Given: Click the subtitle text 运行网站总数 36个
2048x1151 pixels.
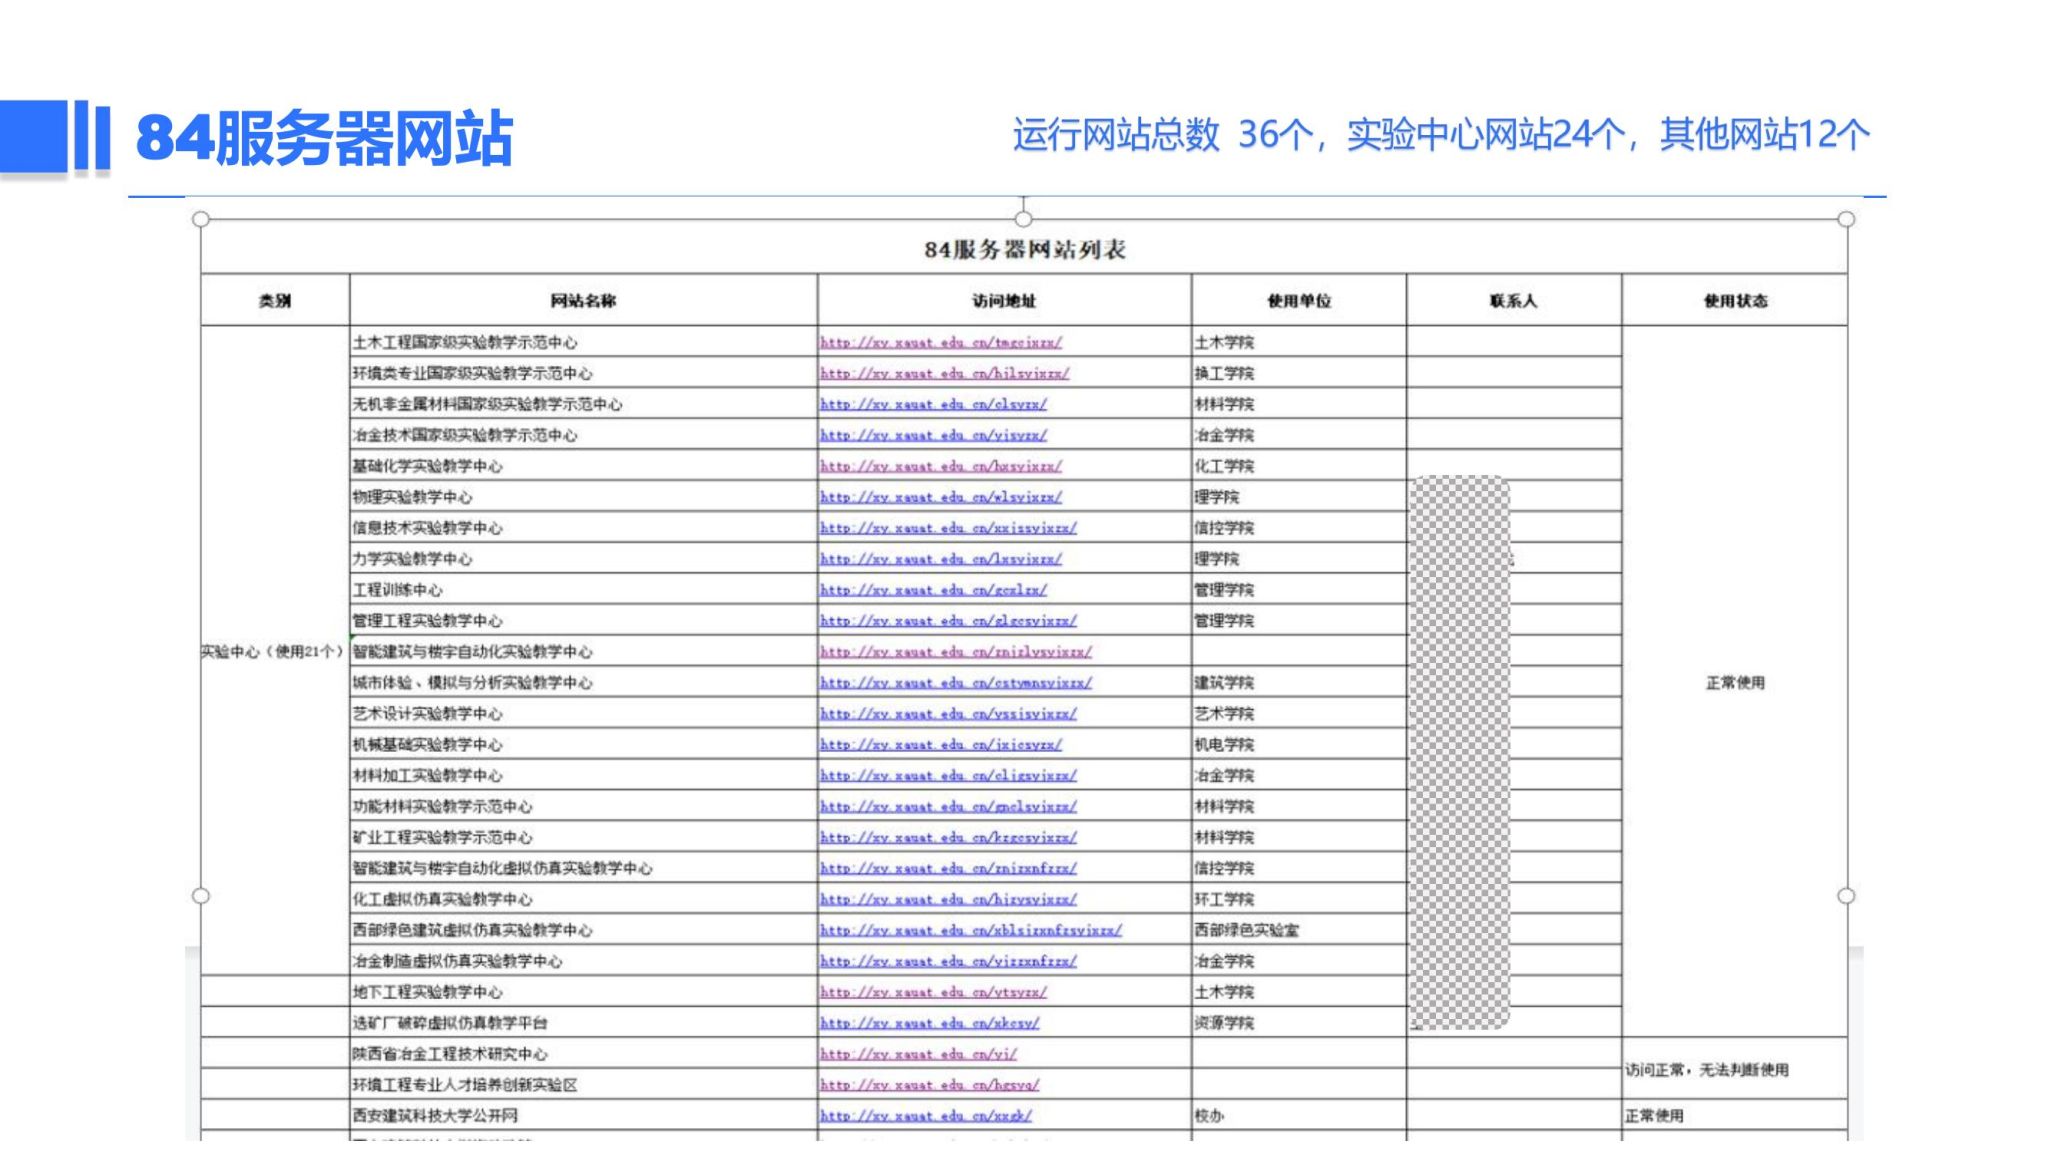Looking at the screenshot, I should point(1163,134).
